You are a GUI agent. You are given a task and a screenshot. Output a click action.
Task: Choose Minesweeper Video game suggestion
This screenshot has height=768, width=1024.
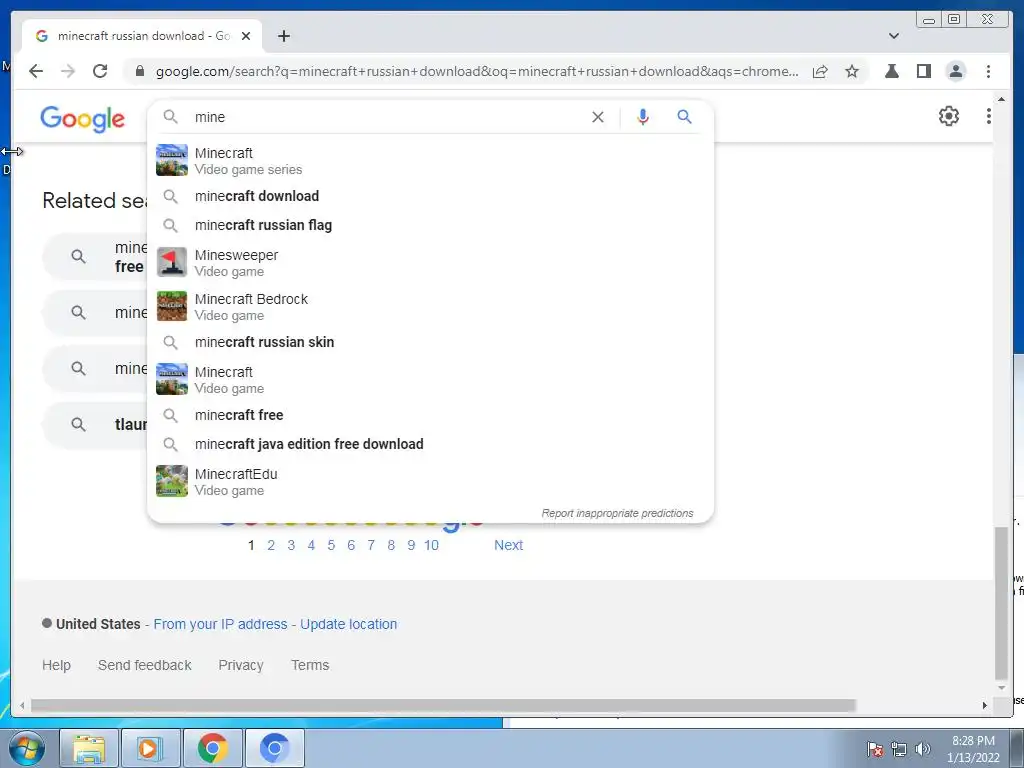click(x=430, y=263)
